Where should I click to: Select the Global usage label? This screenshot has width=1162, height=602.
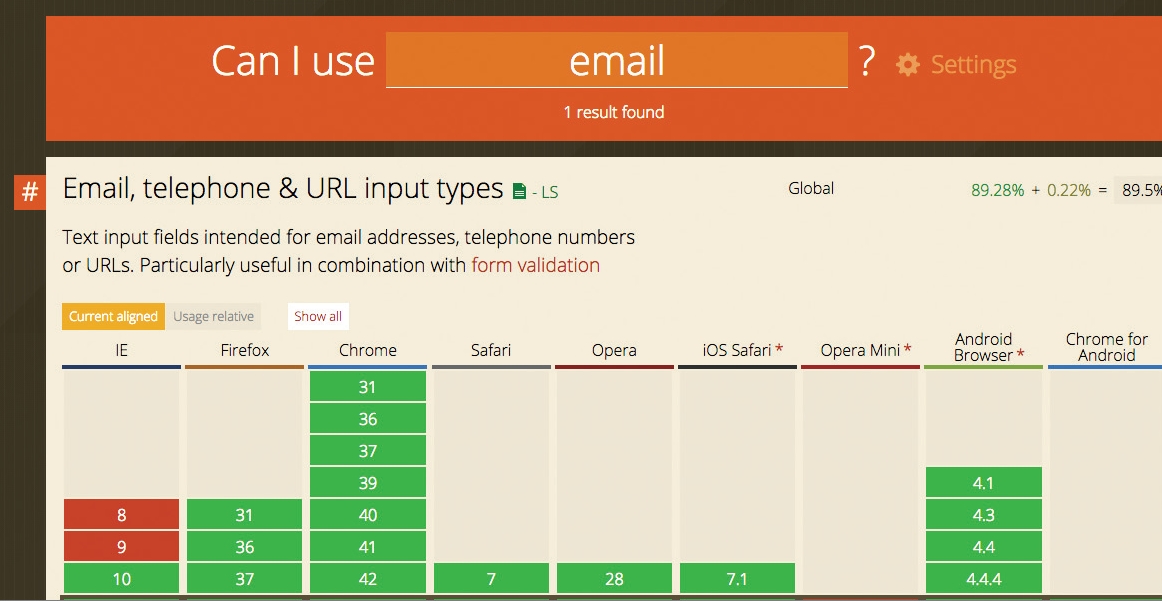(811, 188)
